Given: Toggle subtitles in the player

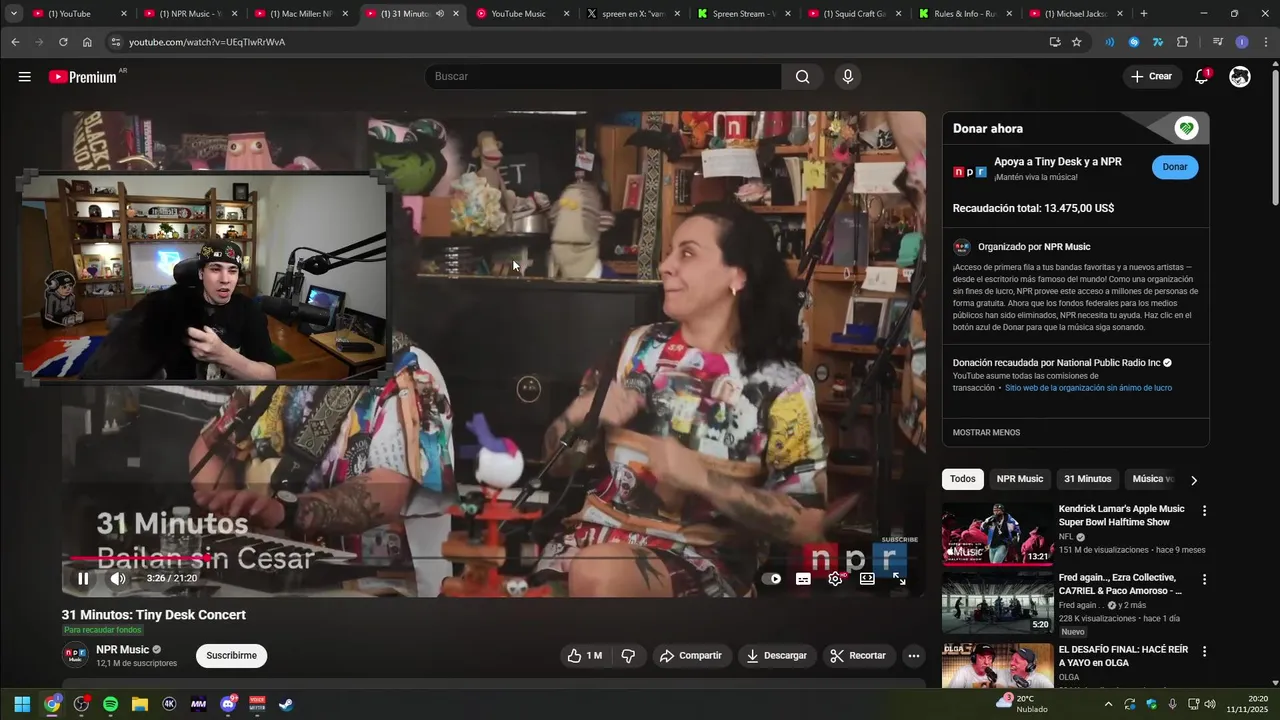Looking at the screenshot, I should click(x=803, y=578).
